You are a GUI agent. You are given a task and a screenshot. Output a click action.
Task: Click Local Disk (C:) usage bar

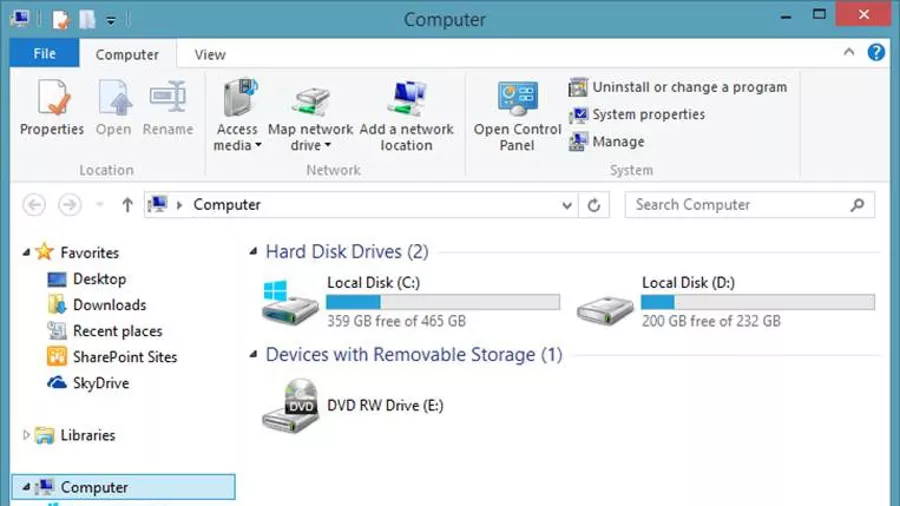point(443,302)
